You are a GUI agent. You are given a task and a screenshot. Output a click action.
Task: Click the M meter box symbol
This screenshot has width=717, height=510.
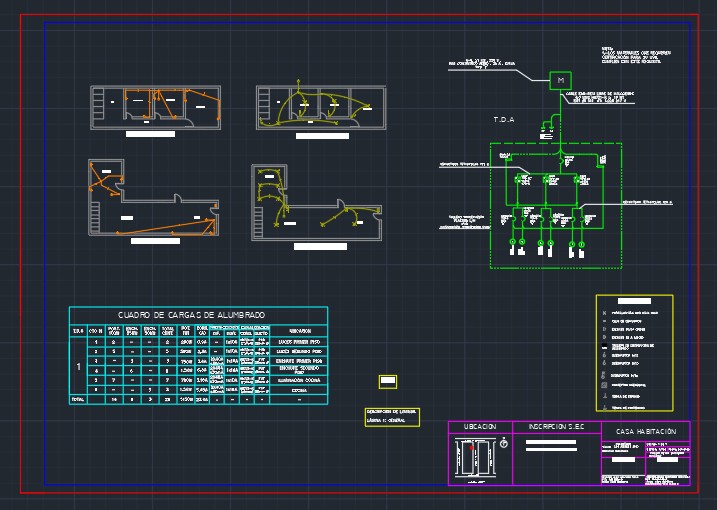[x=560, y=78]
